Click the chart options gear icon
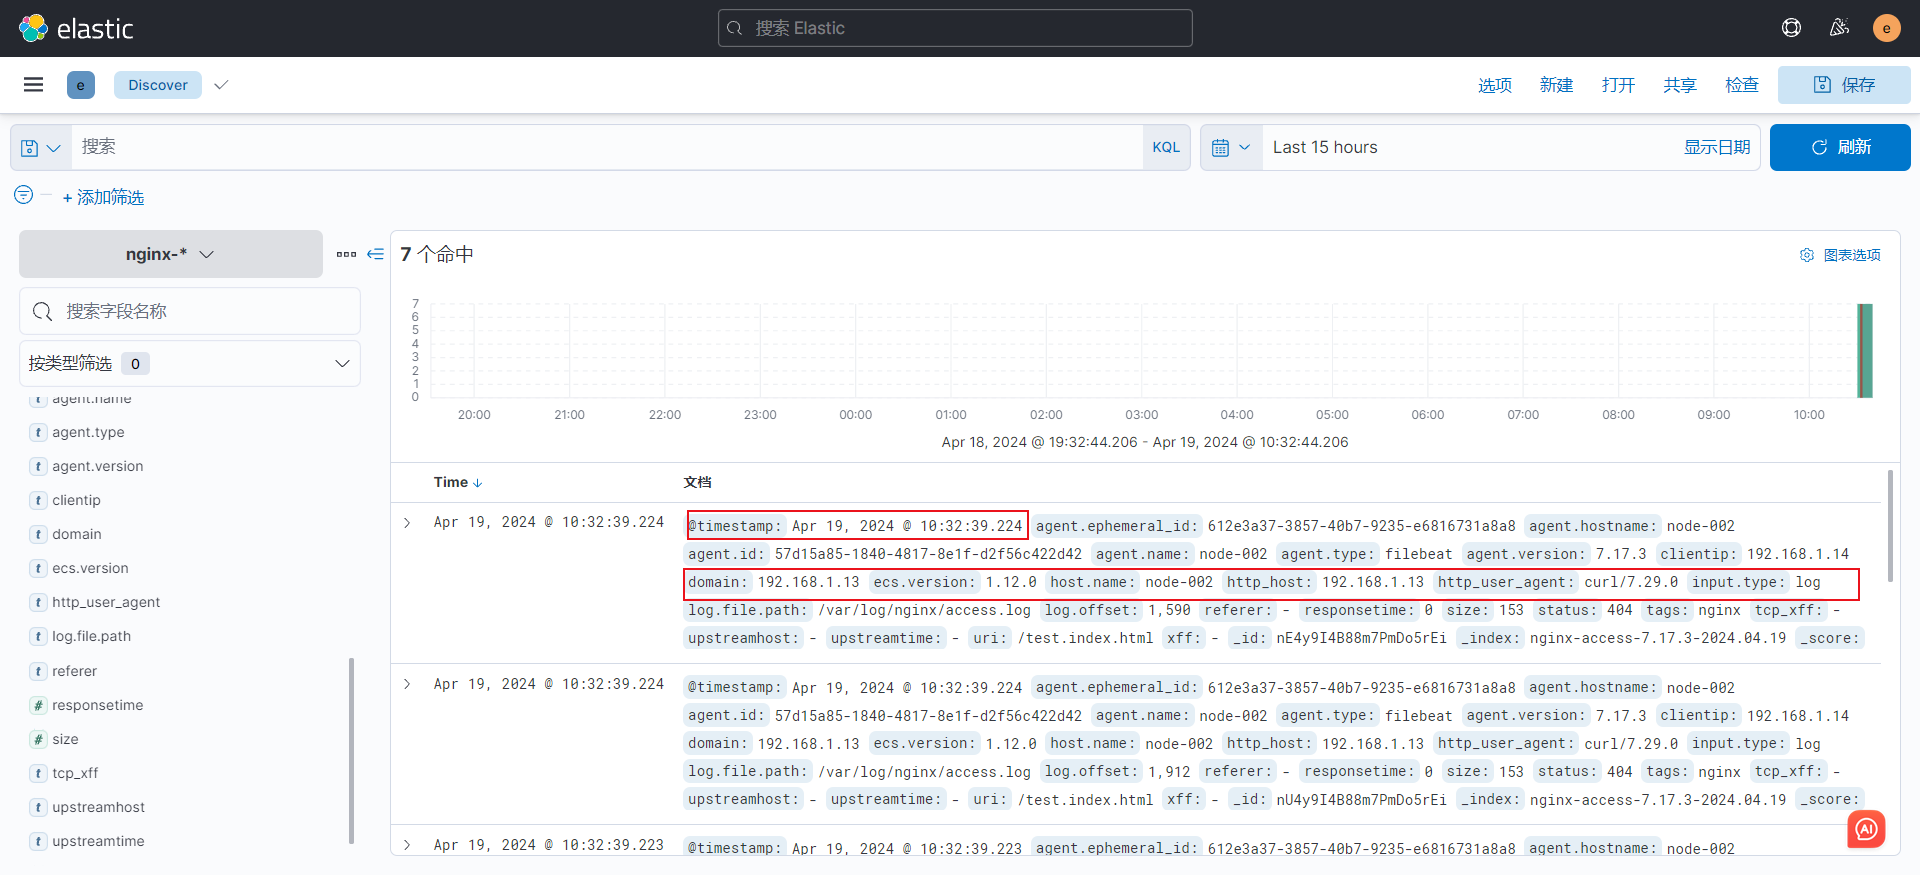 tap(1807, 255)
